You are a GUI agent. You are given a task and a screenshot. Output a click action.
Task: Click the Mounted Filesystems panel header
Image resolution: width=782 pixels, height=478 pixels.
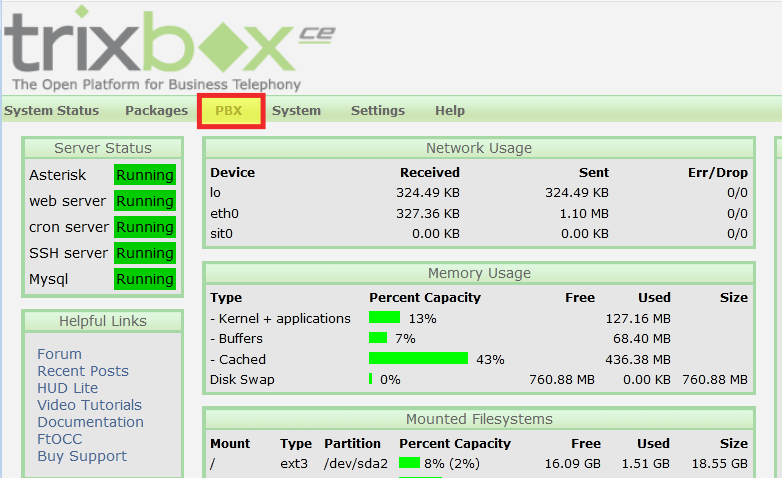pyautogui.click(x=479, y=419)
